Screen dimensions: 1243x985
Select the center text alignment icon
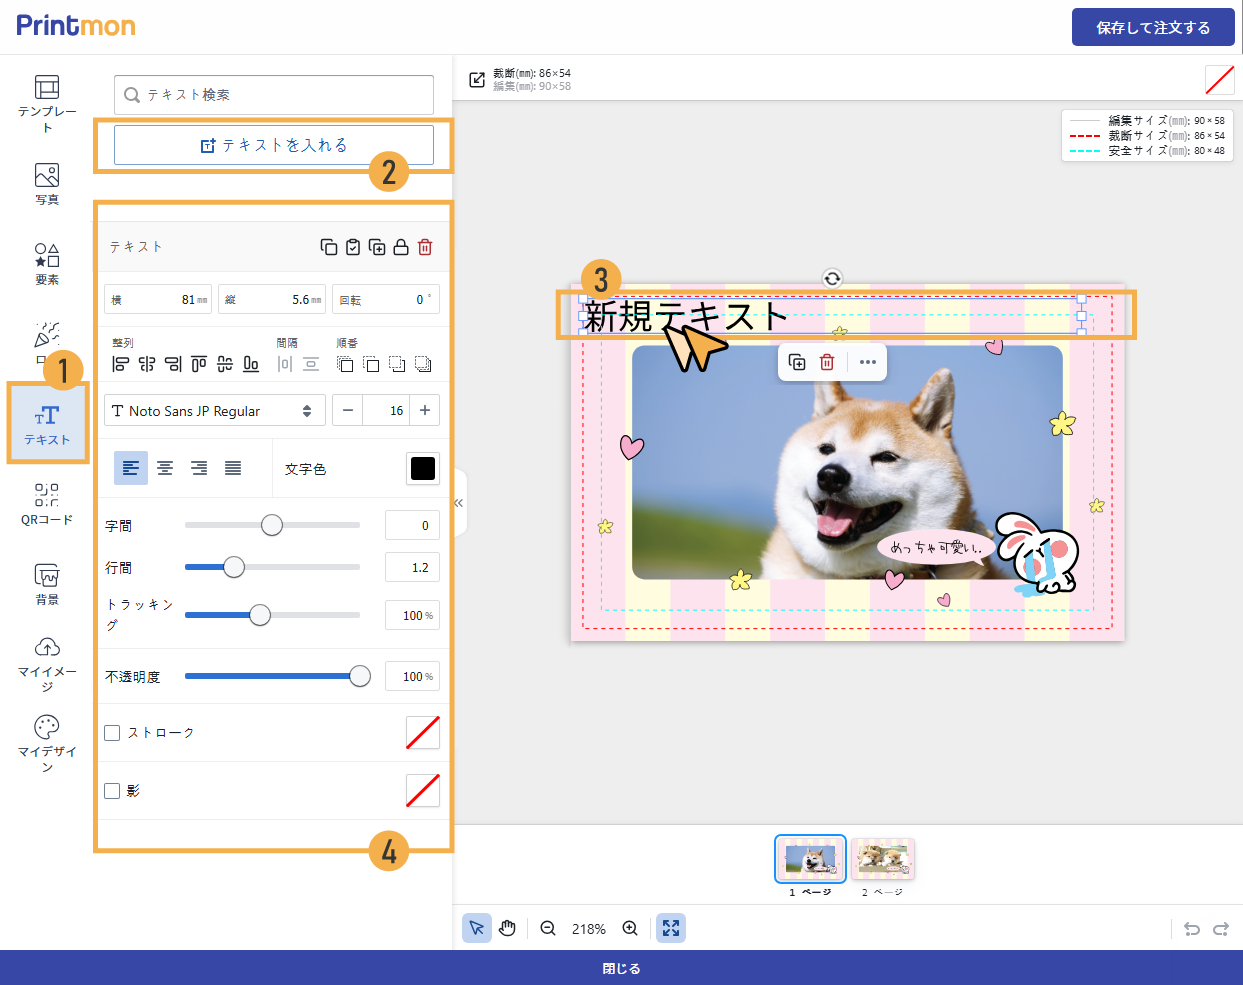(x=165, y=468)
